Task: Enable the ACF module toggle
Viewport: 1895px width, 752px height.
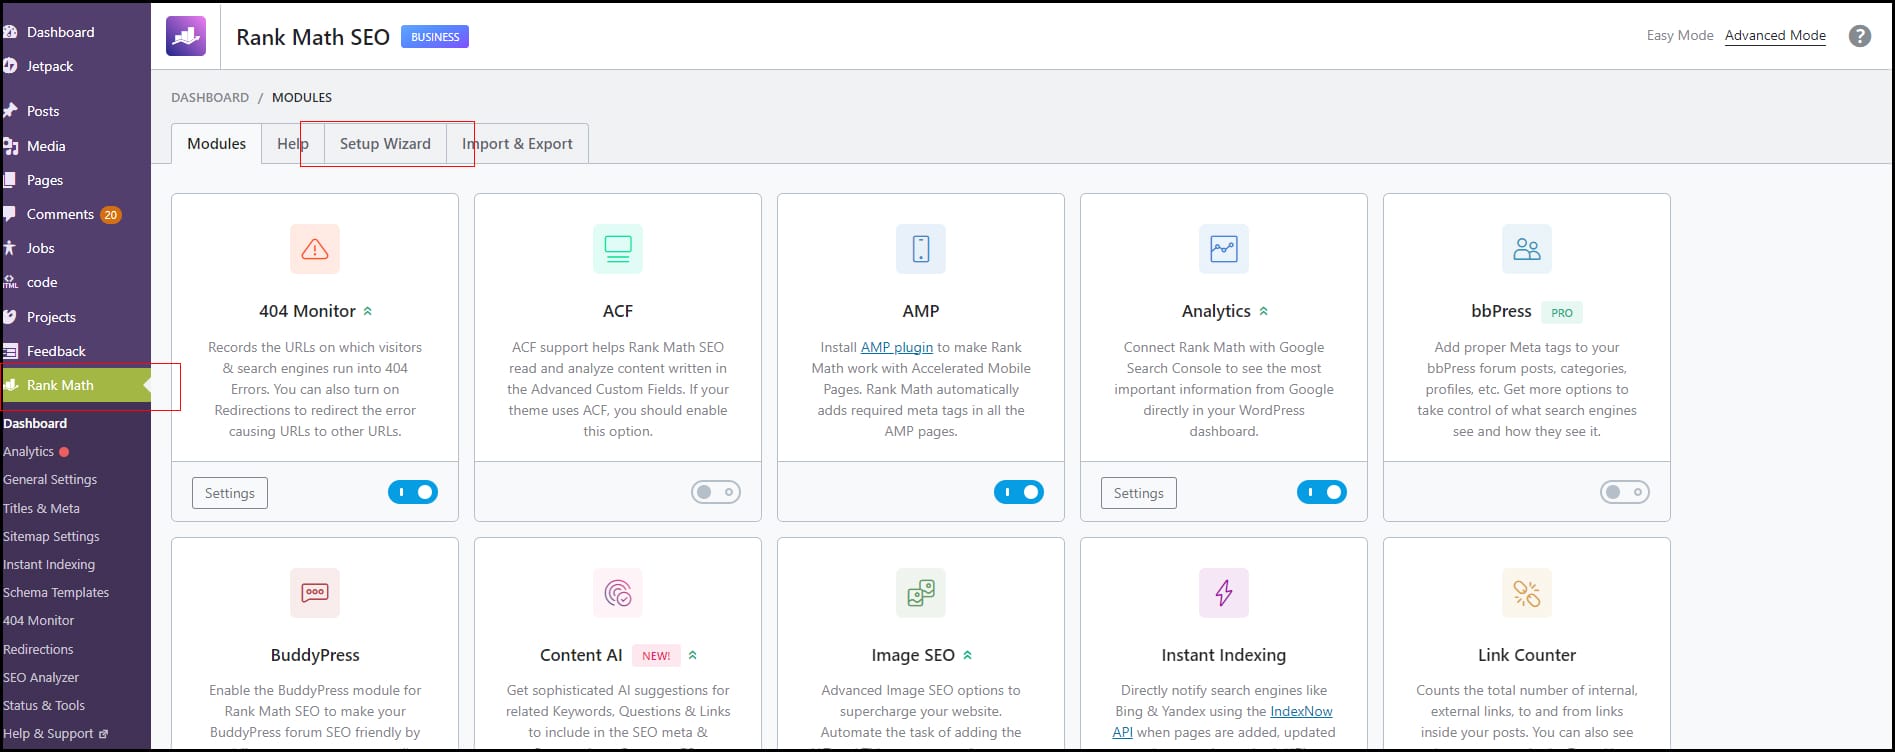Action: pyautogui.click(x=716, y=492)
